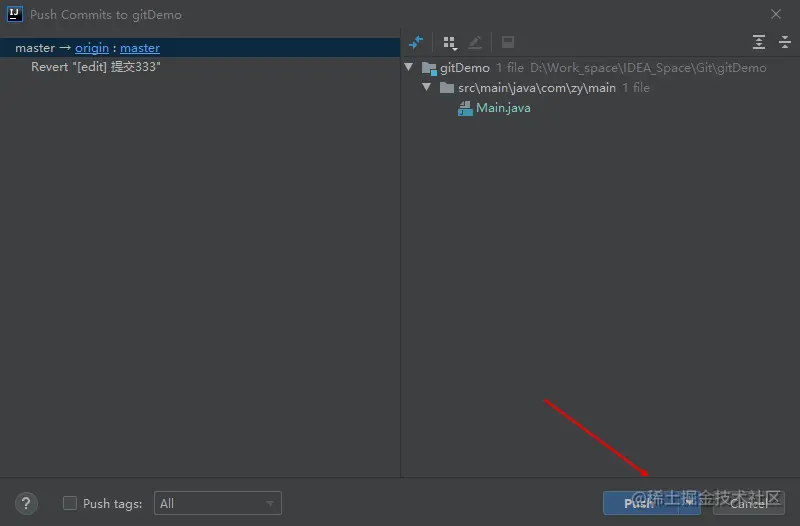This screenshot has width=800, height=526.
Task: Click the Push button
Action: click(x=641, y=503)
